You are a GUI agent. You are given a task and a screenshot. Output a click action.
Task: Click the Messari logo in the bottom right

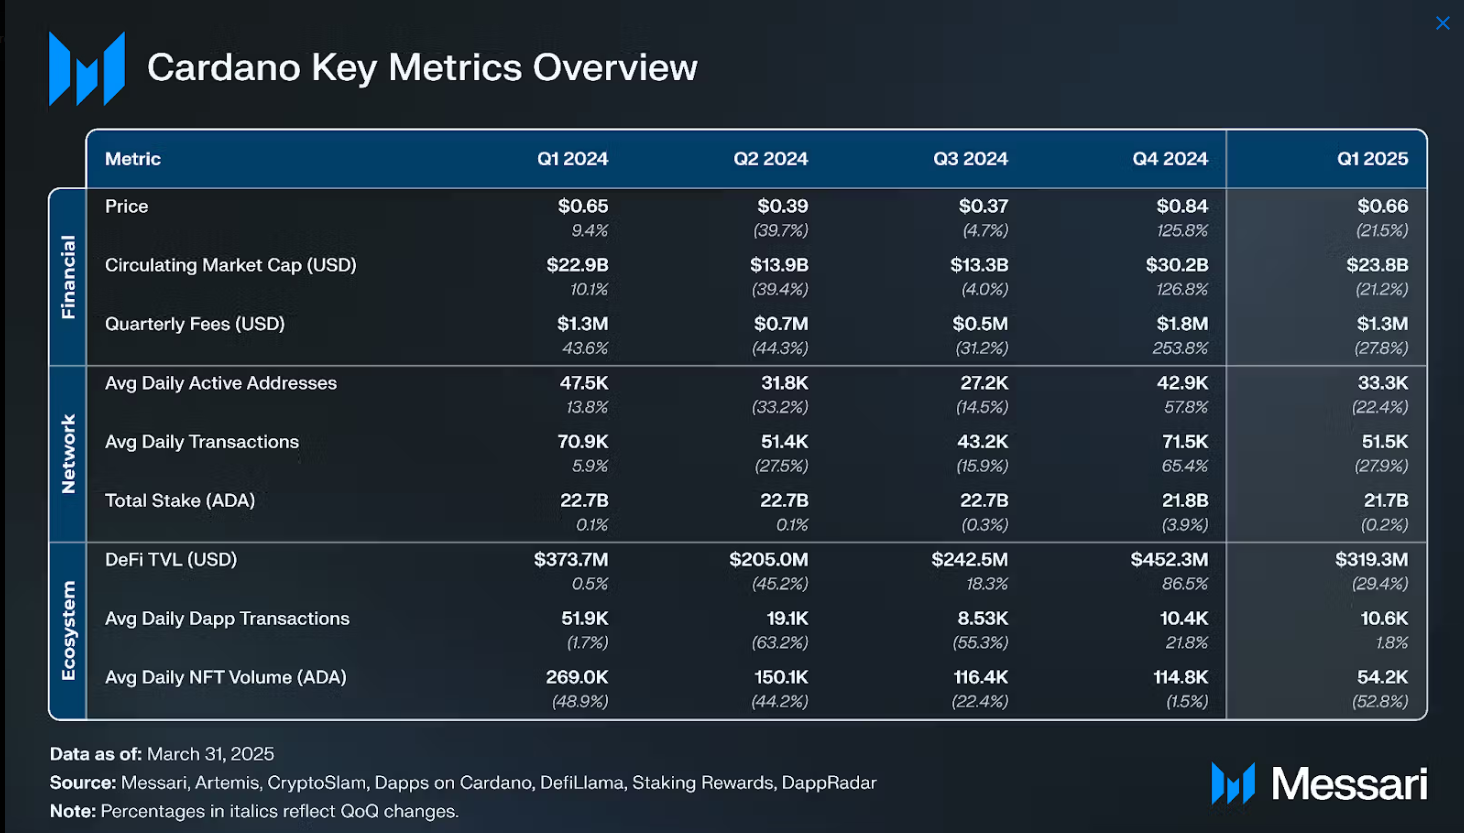1319,784
